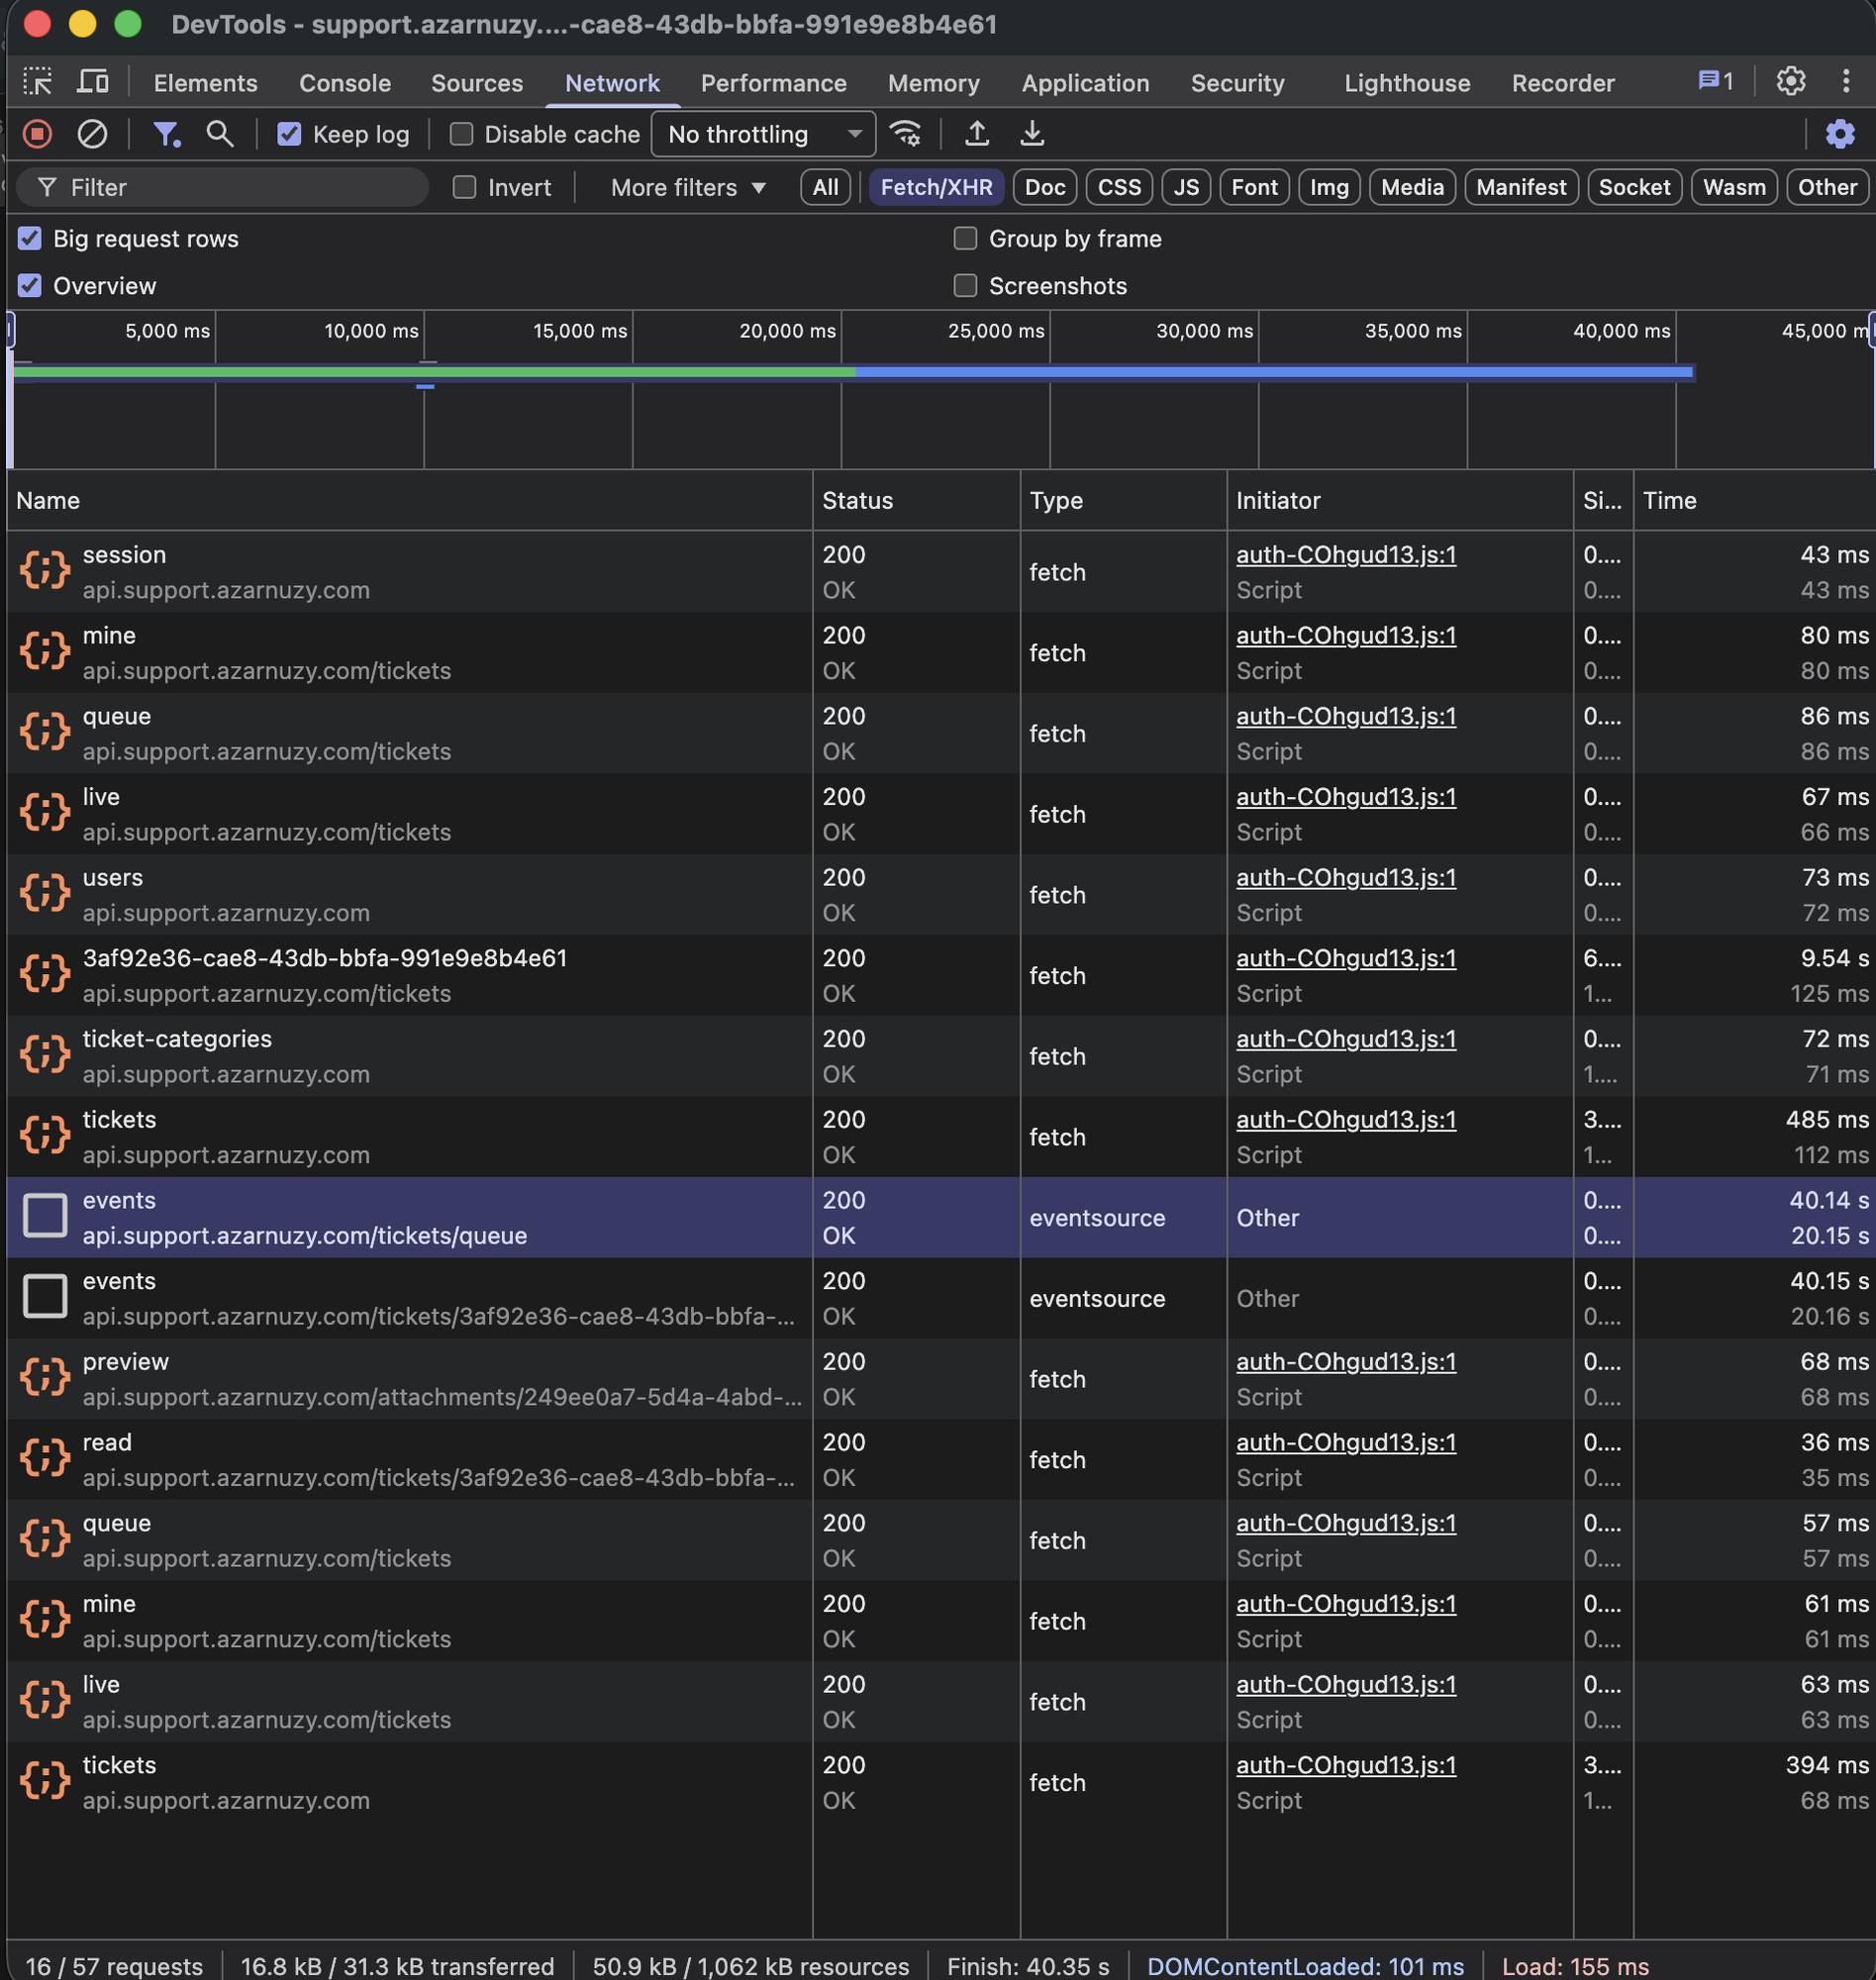Expand the More filters menu
The height and width of the screenshot is (1980, 1876).
688,187
